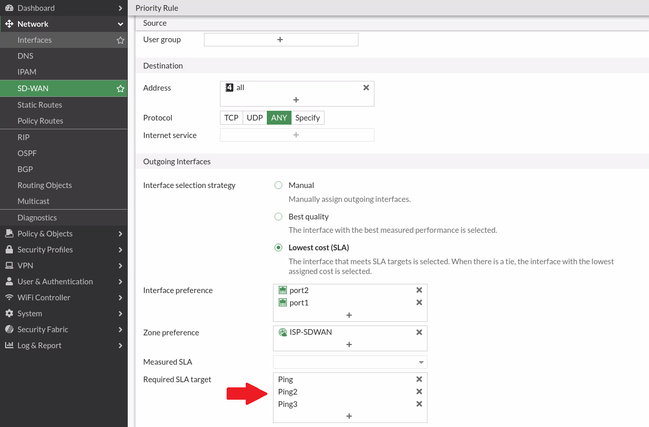This screenshot has height=427, width=649.
Task: Select the Lowest cost (SLA) radio button
Action: click(278, 247)
